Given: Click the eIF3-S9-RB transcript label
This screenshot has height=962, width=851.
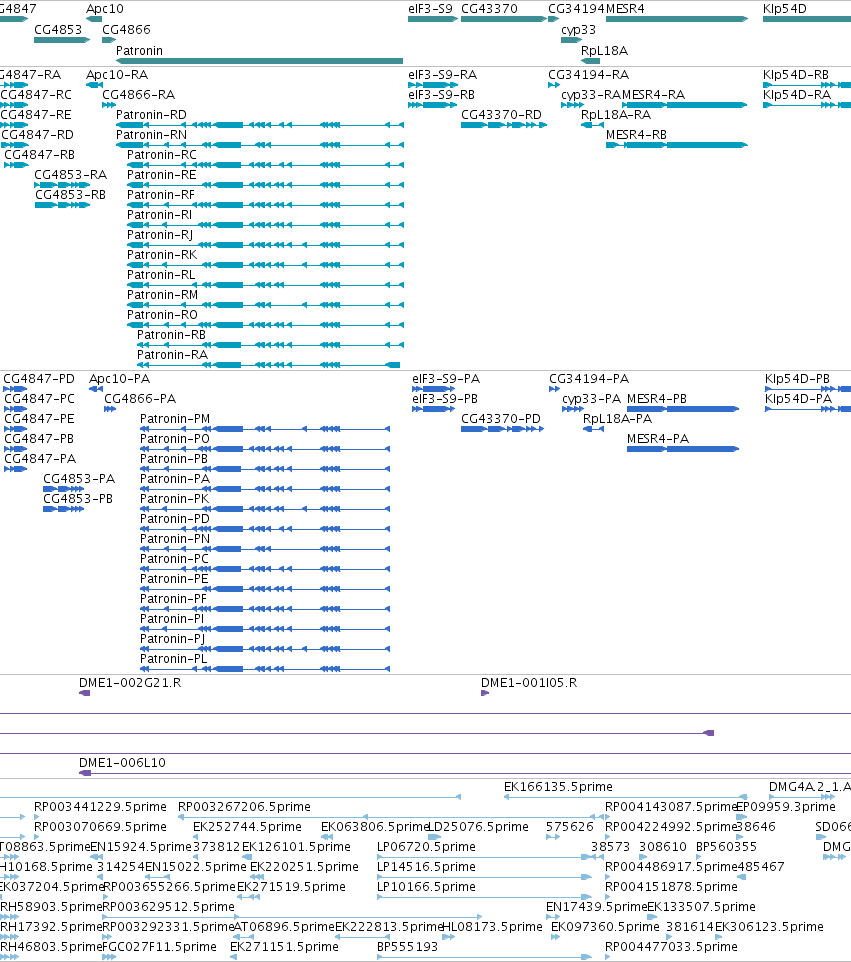Looking at the screenshot, I should tap(441, 95).
